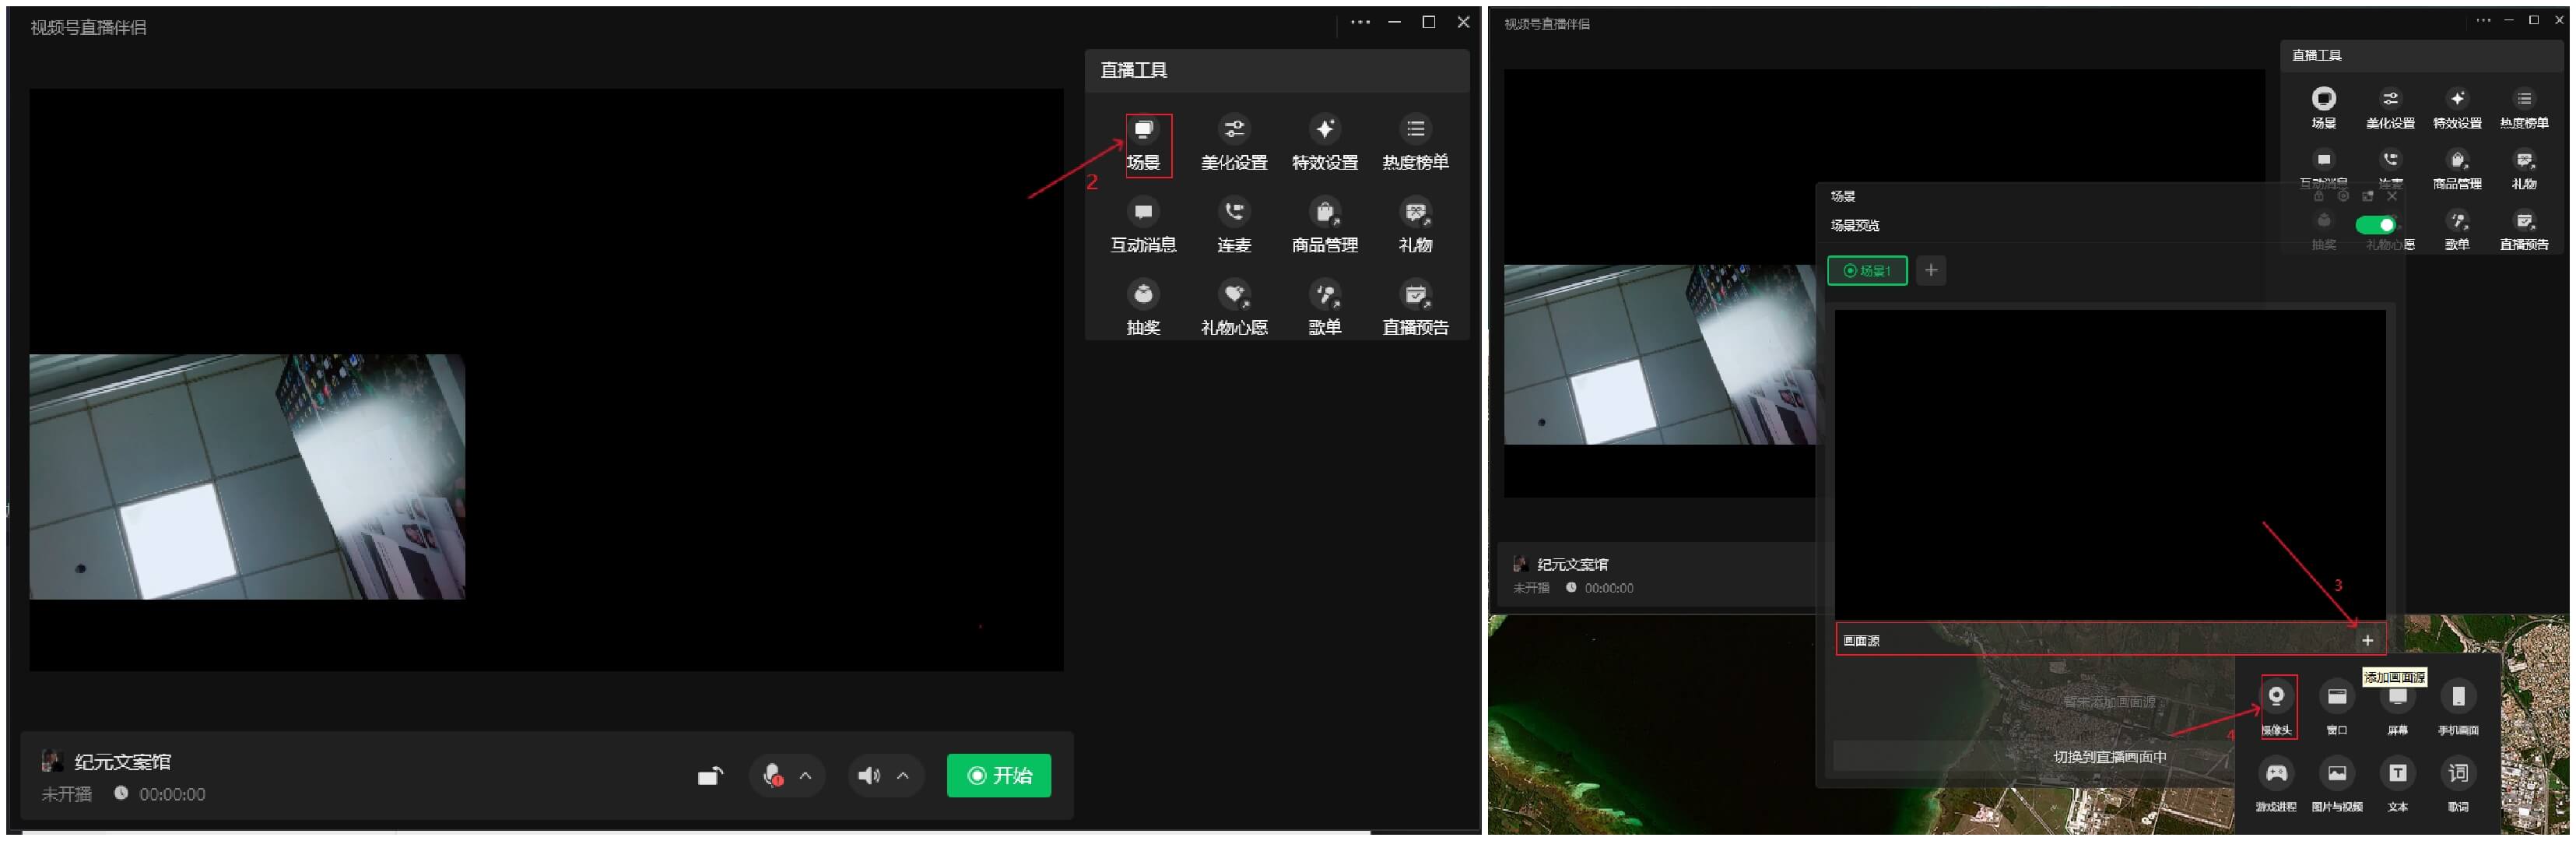Click the camera switch icon beside the microphone

pyautogui.click(x=710, y=776)
